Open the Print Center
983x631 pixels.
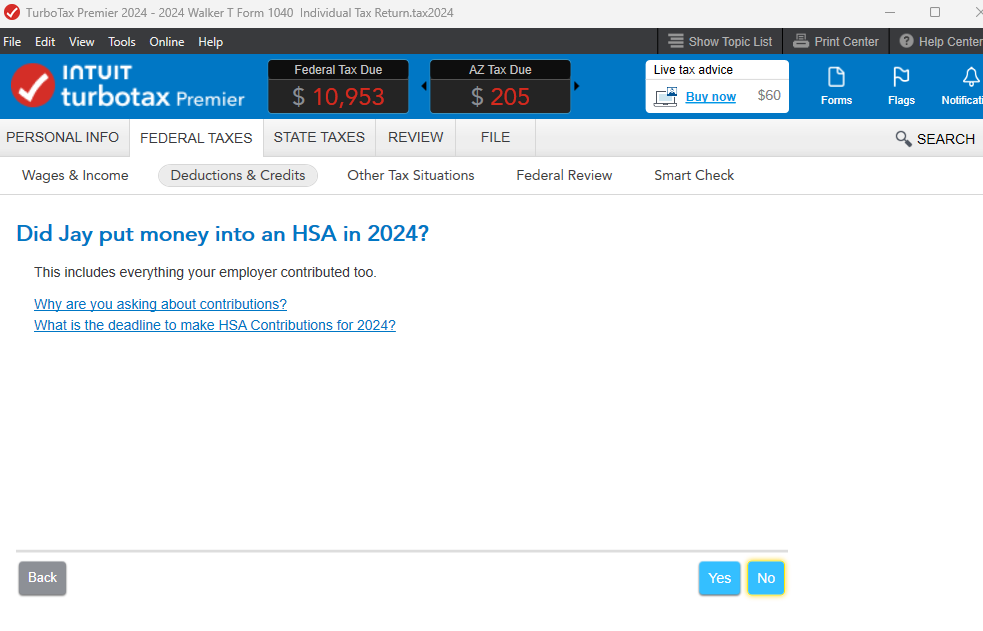point(836,41)
